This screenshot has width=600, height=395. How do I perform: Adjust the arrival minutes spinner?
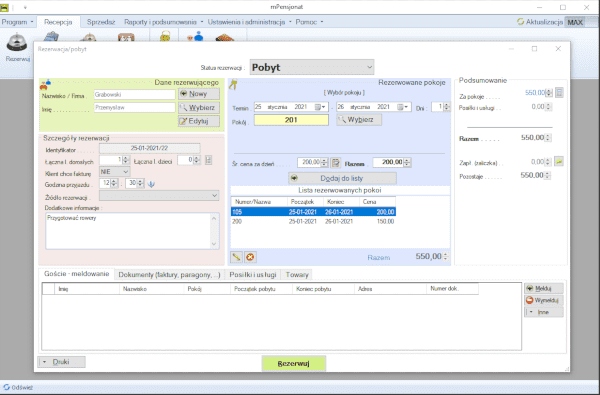click(140, 183)
